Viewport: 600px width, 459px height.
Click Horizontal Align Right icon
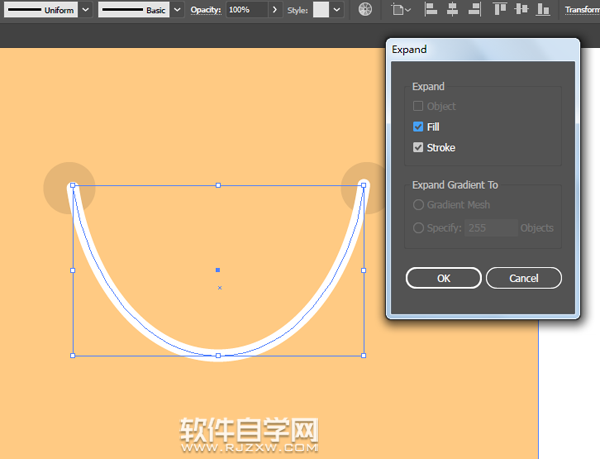(475, 9)
